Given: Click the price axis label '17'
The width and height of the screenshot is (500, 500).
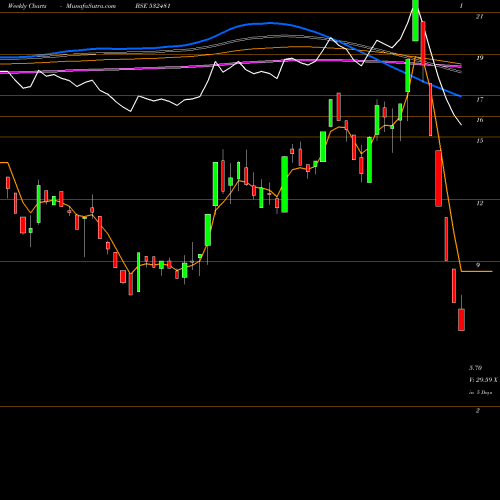Looking at the screenshot, I should (479, 99).
